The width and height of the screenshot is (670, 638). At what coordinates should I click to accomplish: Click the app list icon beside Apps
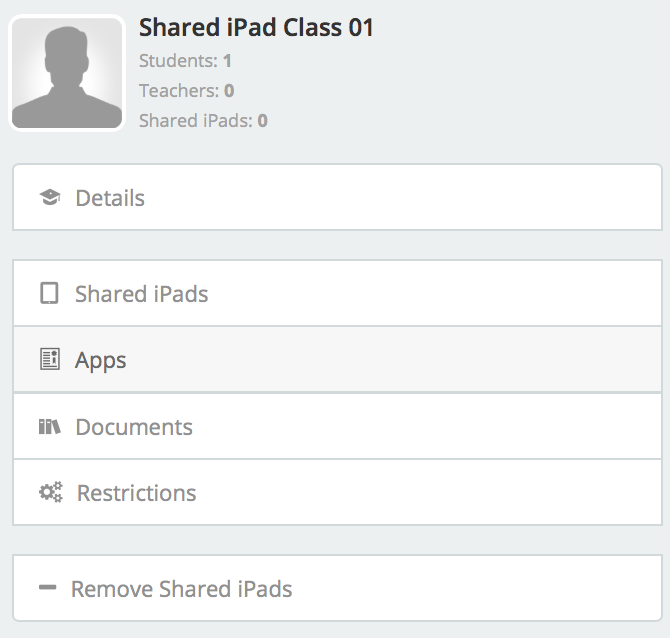point(50,359)
